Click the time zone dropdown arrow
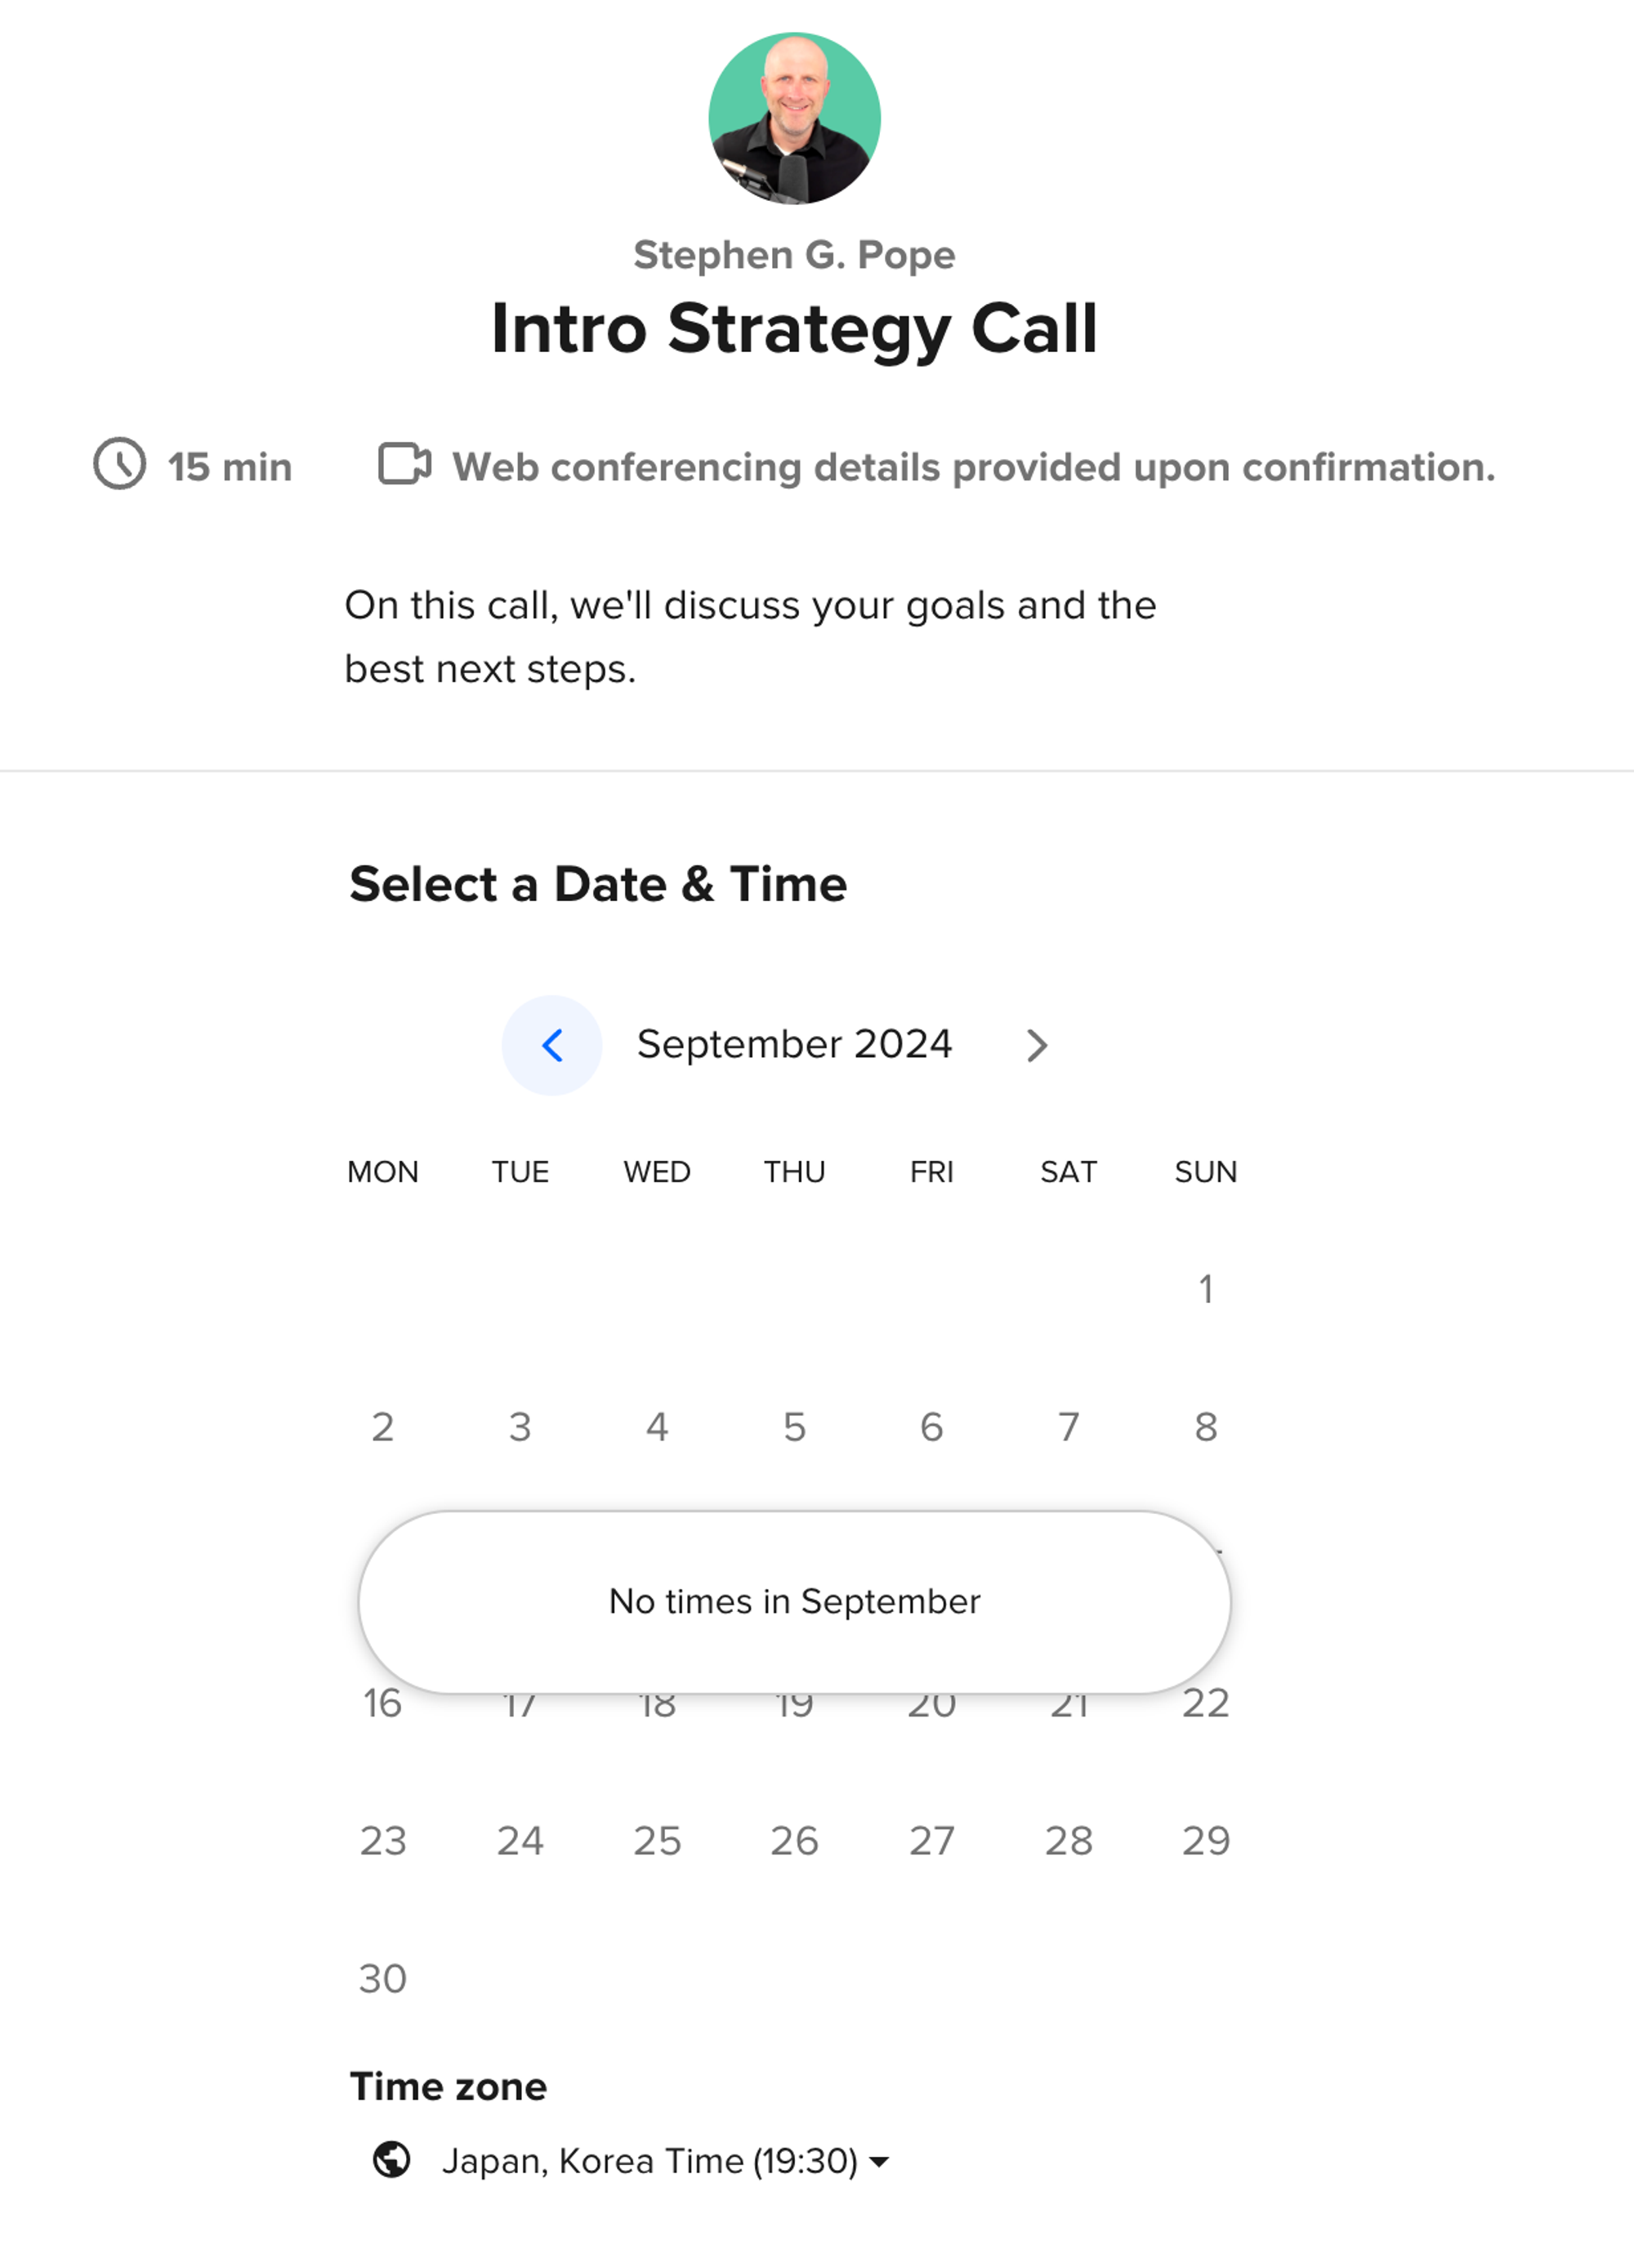1634x2268 pixels. point(880,2162)
